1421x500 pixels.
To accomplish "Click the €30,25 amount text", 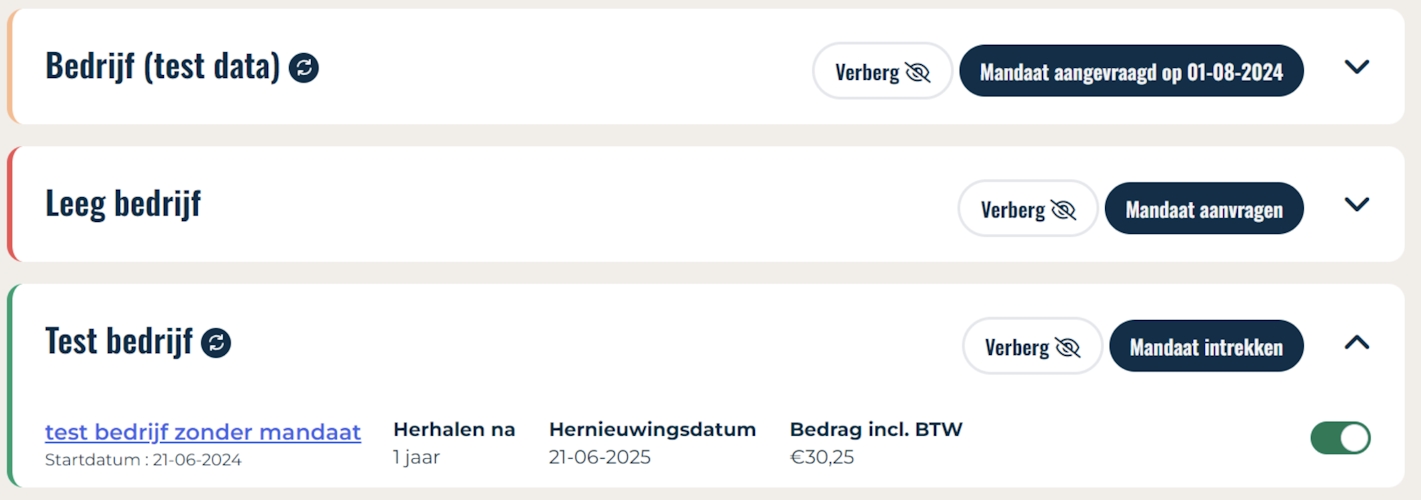I will pos(822,458).
